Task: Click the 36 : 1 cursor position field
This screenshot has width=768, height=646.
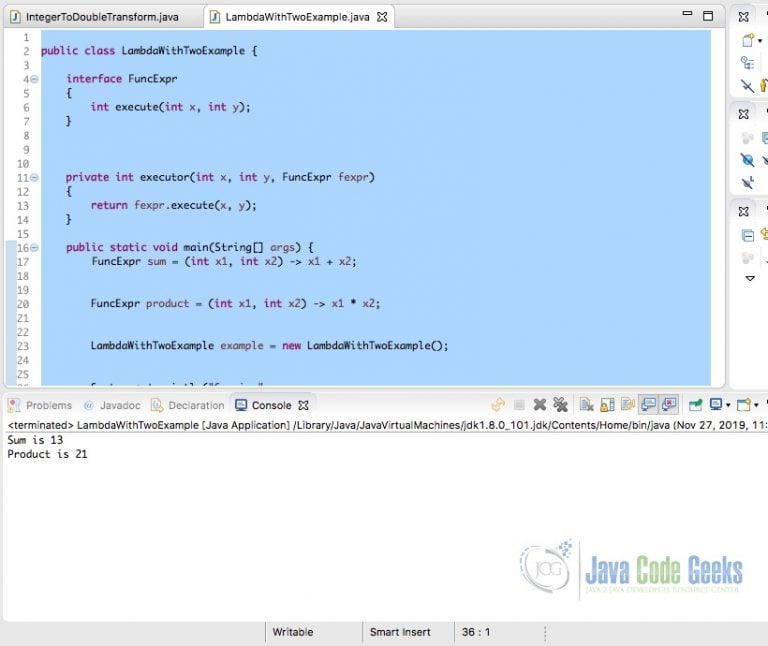Action: [476, 632]
